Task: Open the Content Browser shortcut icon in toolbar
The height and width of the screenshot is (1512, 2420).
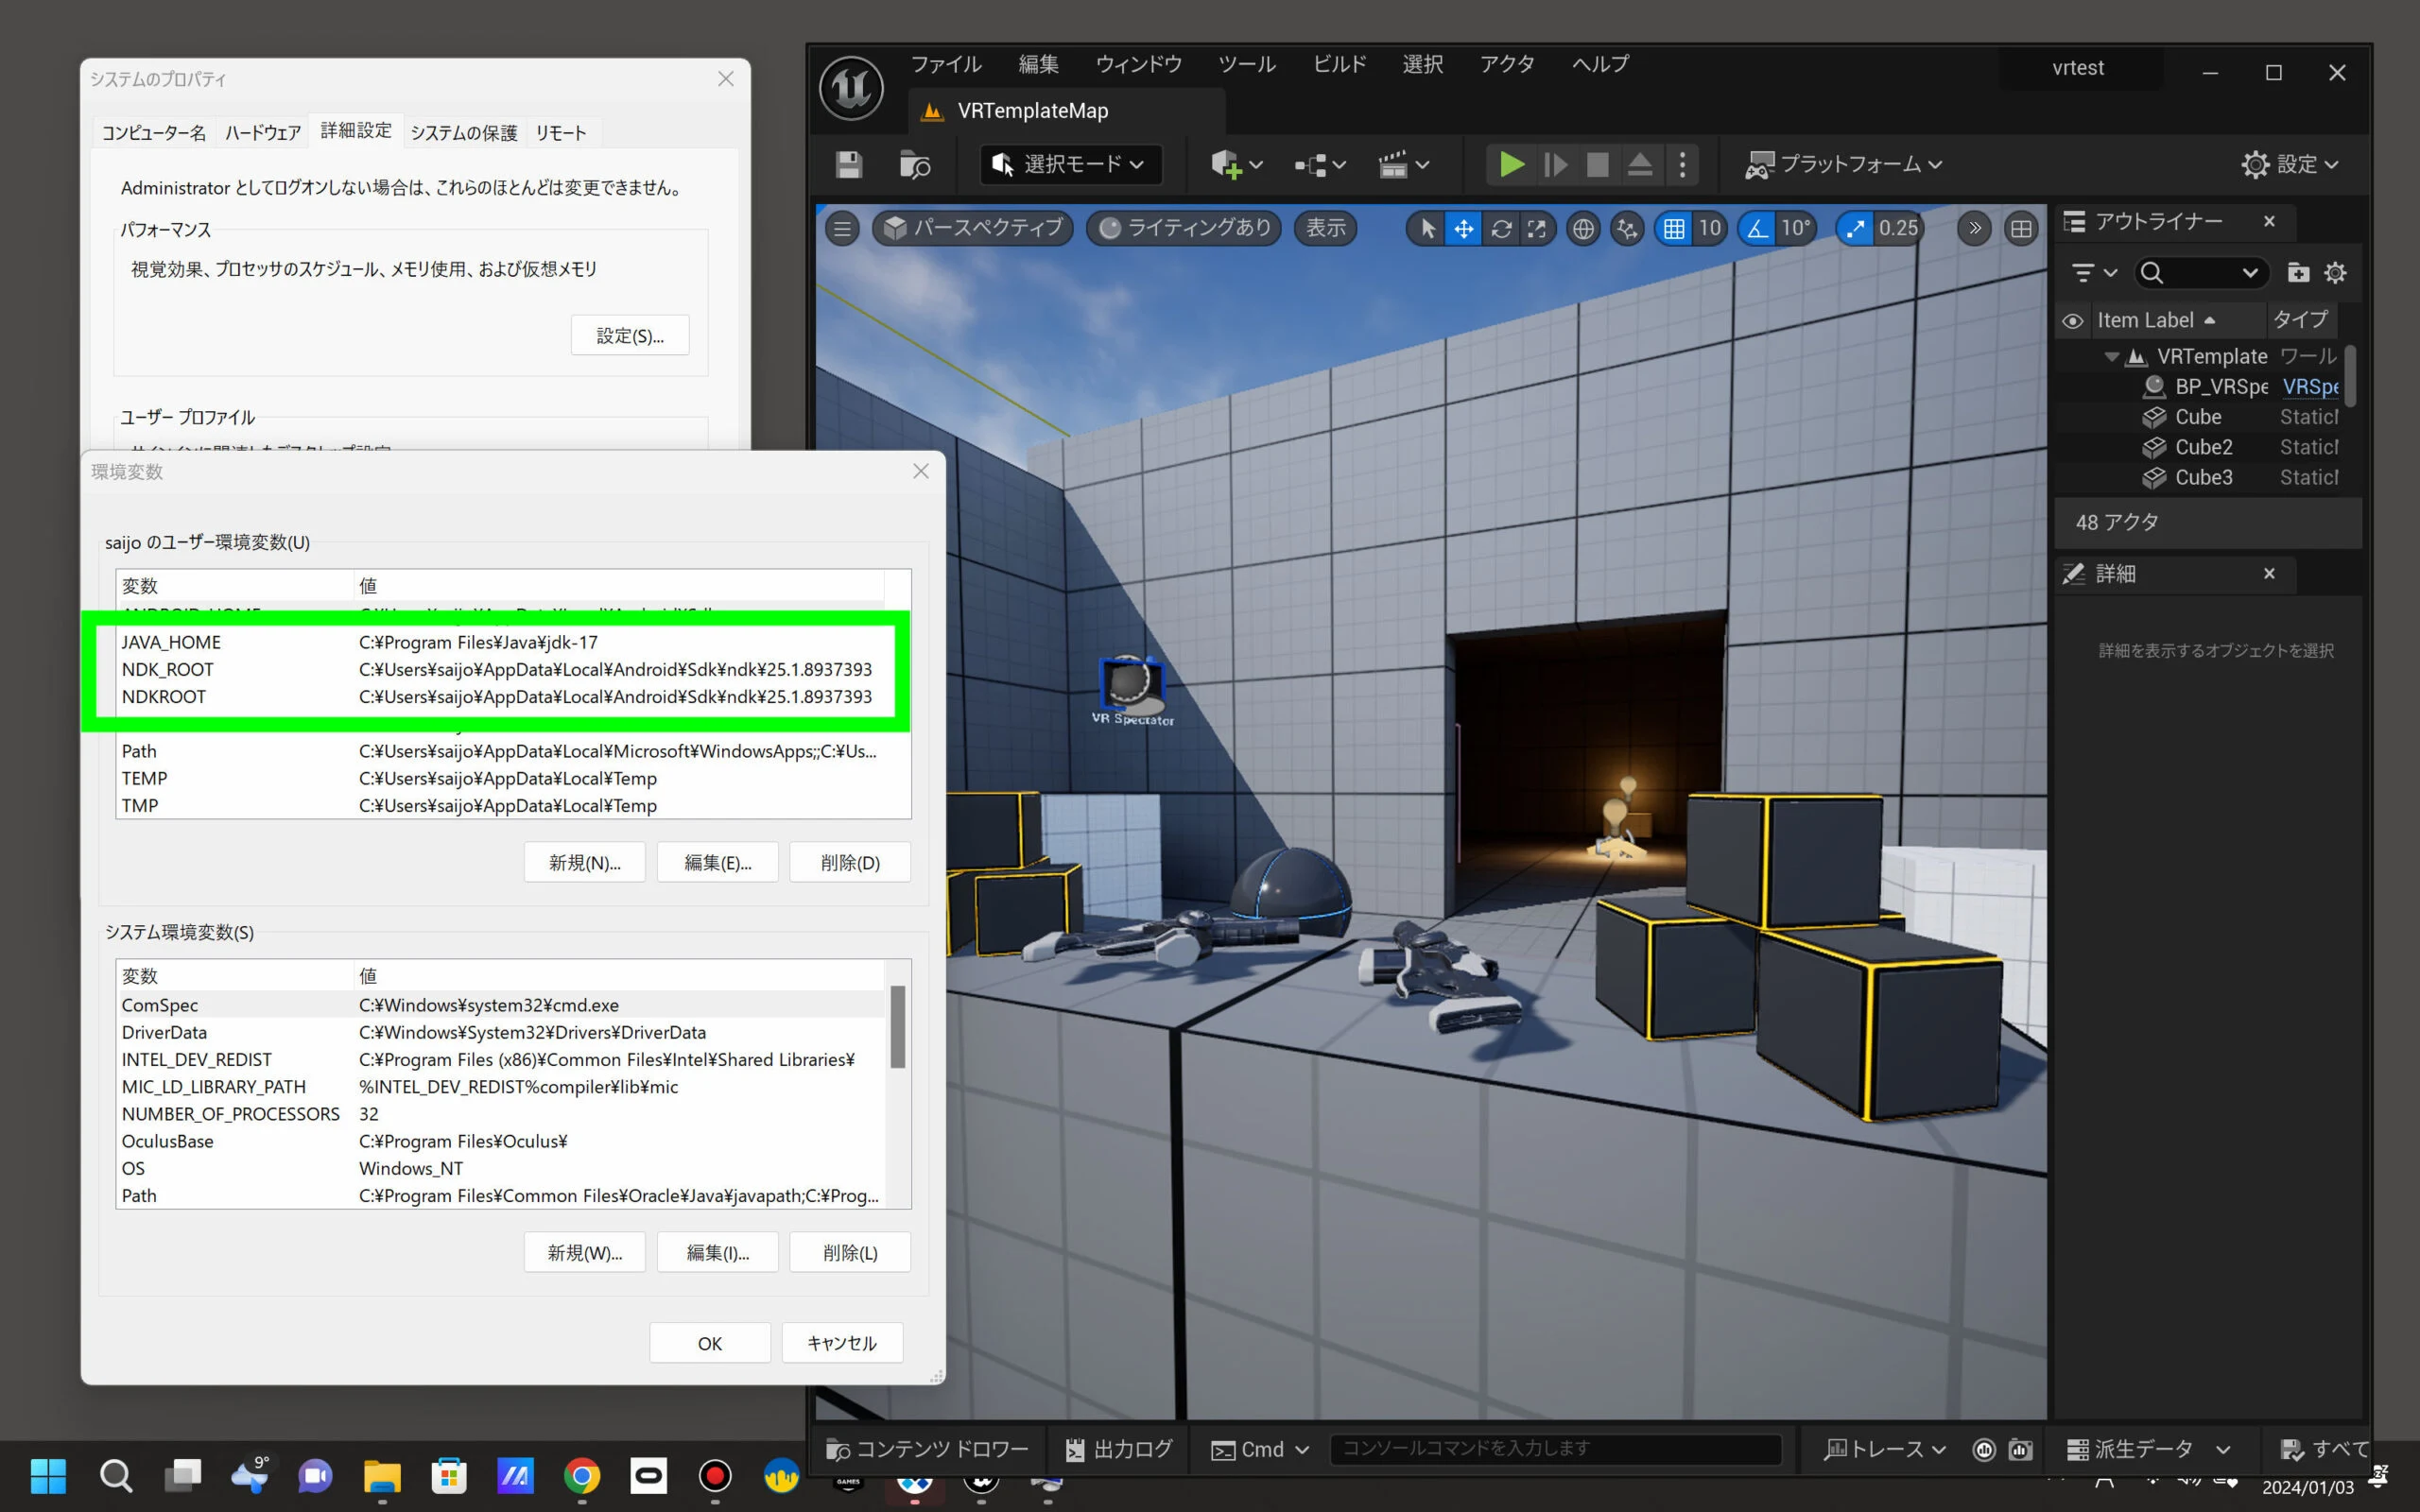Action: click(x=914, y=165)
